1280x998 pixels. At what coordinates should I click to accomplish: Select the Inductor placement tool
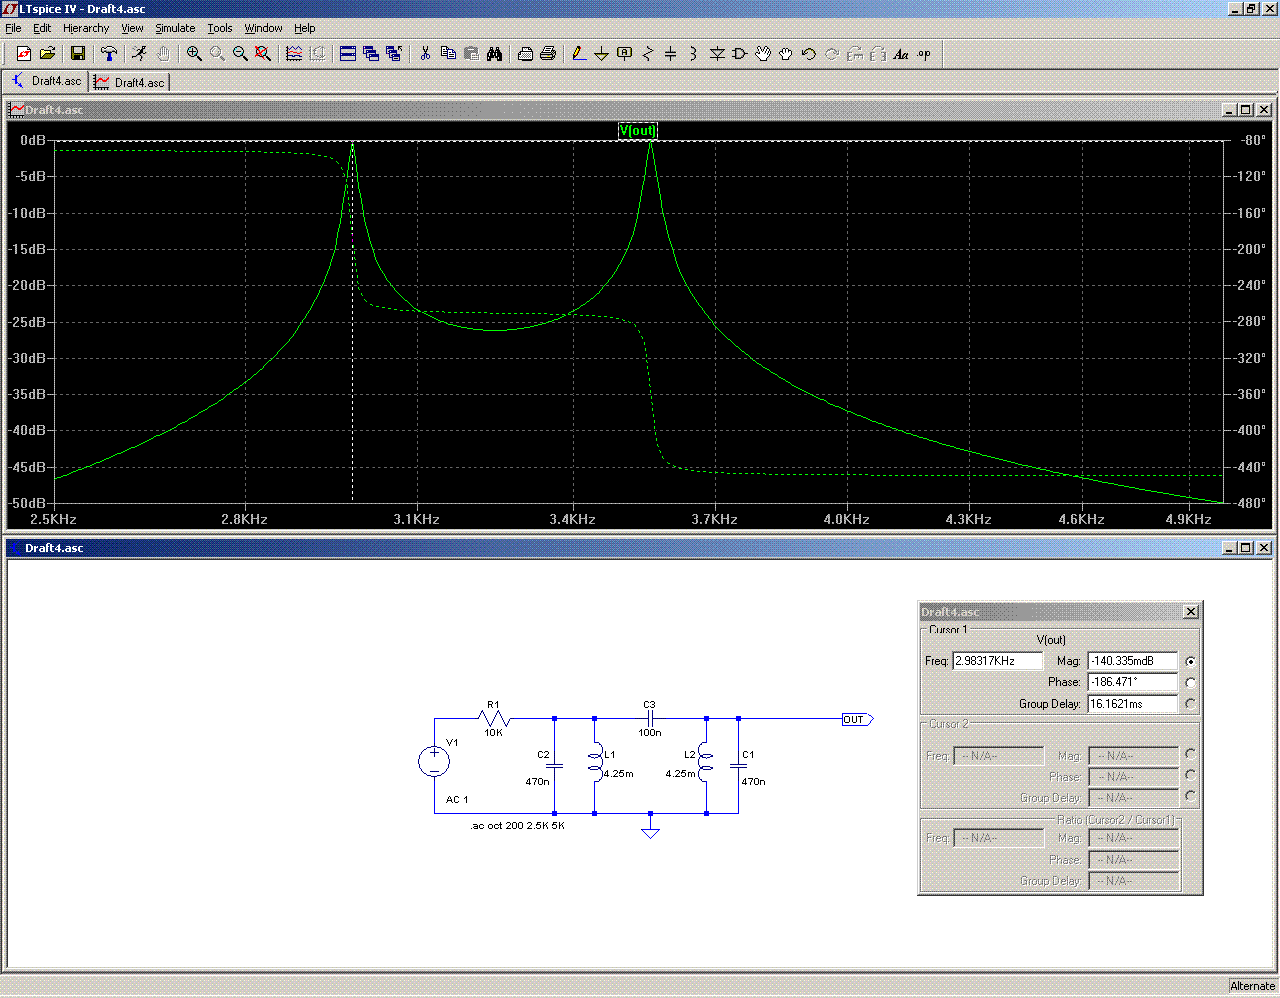[x=693, y=54]
